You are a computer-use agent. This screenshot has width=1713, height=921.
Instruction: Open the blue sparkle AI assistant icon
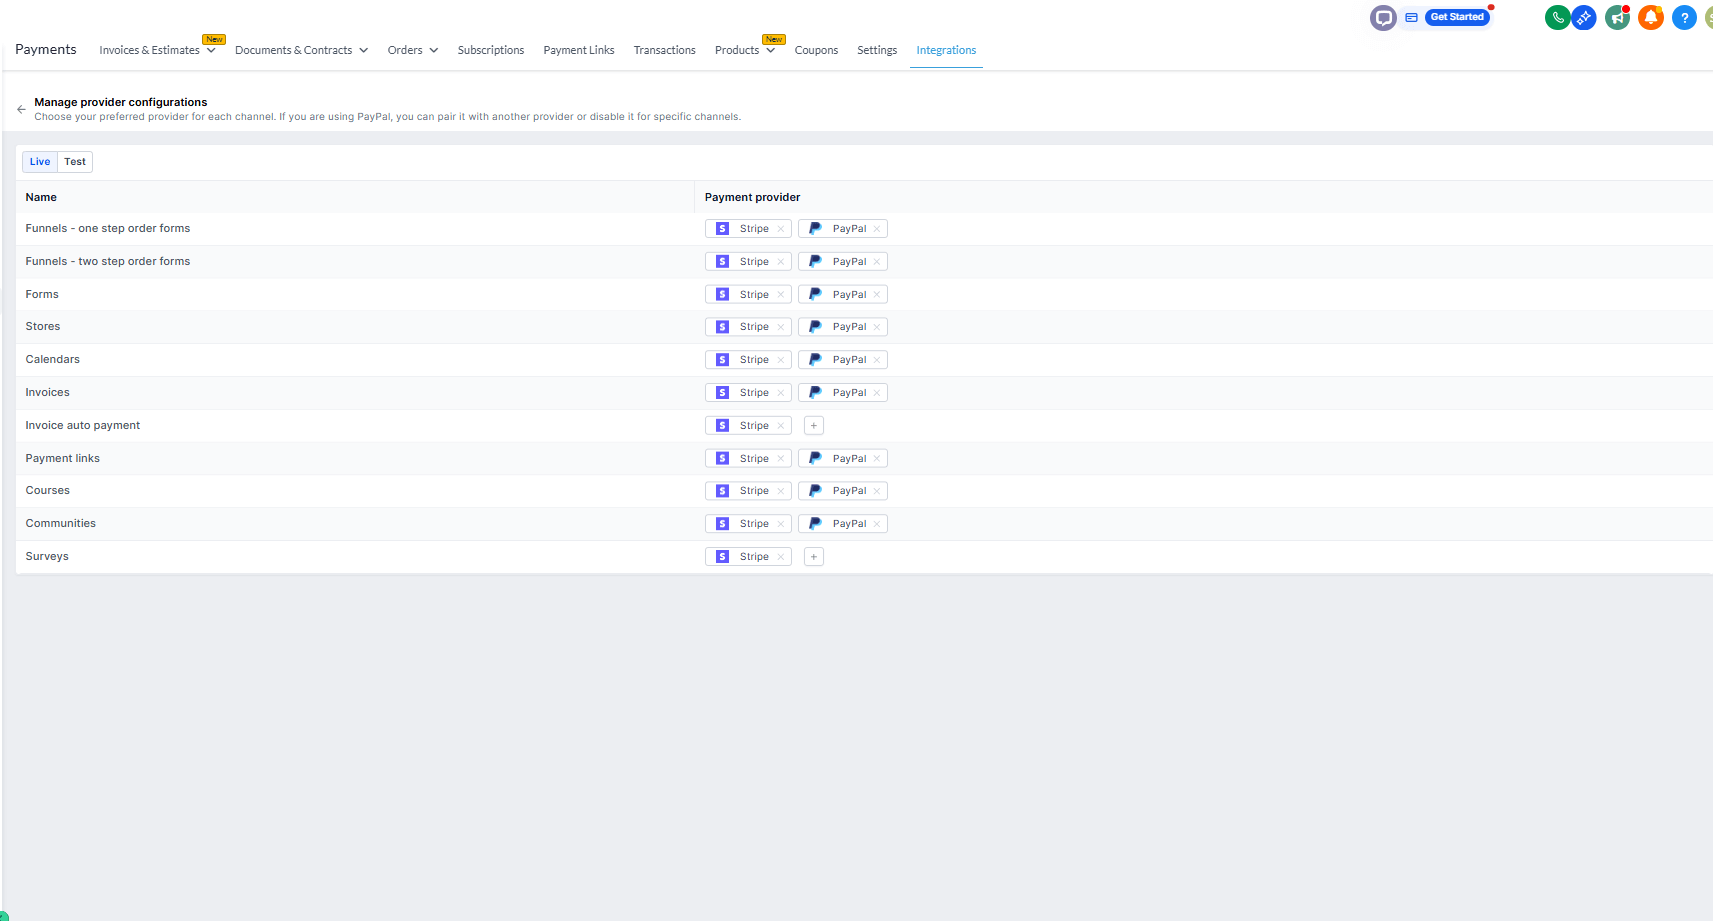tap(1584, 17)
